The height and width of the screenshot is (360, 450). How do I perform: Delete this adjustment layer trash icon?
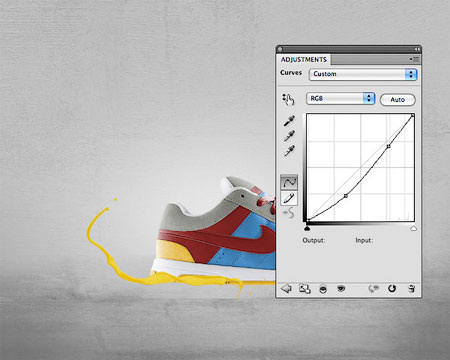coord(412,288)
